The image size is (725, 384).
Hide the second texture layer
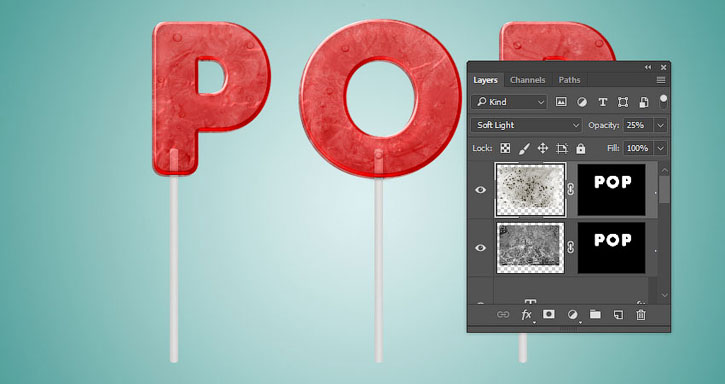coord(480,248)
